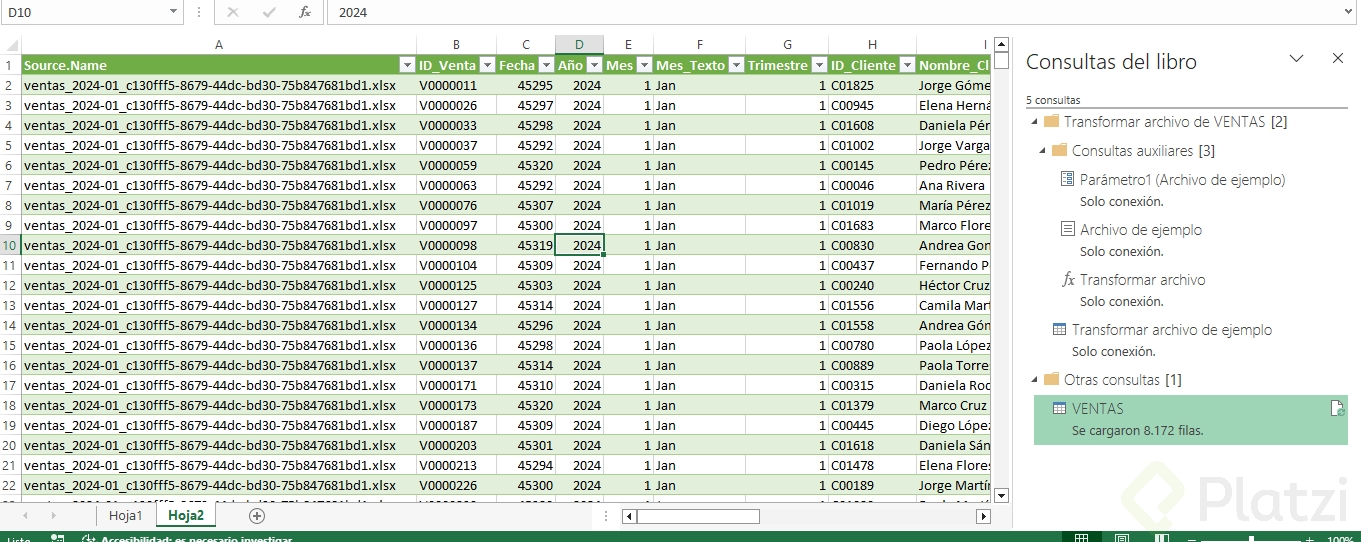Click the Otras consultas folder icon
Image resolution: width=1361 pixels, height=542 pixels.
tap(1050, 380)
